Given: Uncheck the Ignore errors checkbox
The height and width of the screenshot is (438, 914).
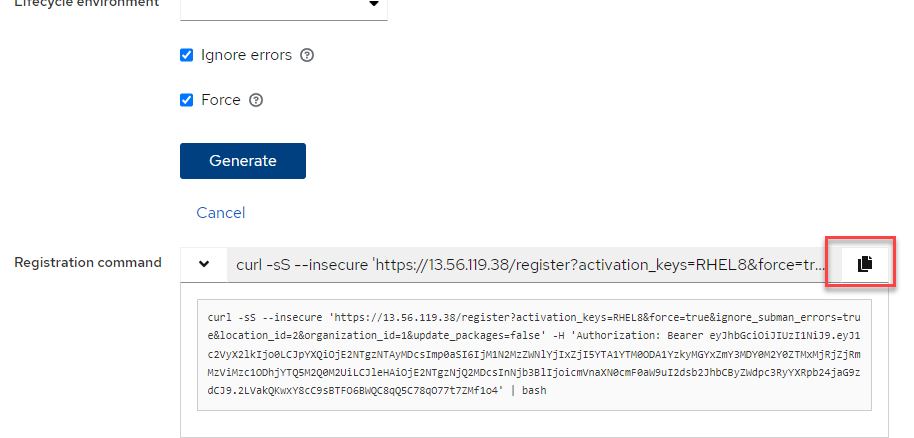Looking at the screenshot, I should 186,55.
